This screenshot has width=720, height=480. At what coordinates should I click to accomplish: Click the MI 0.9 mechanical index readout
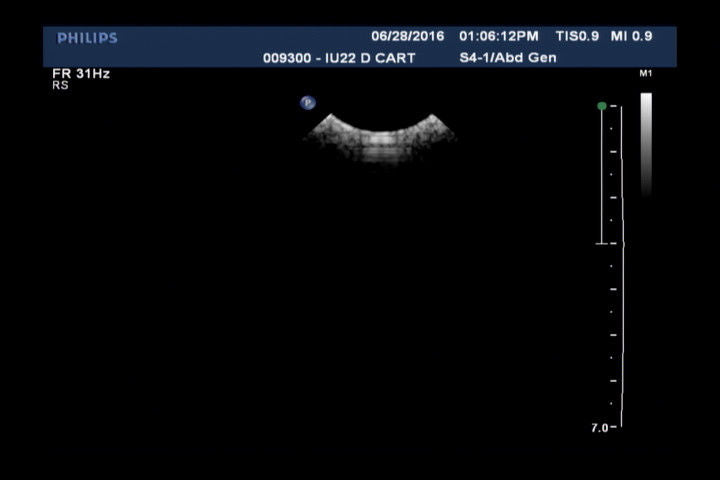632,36
